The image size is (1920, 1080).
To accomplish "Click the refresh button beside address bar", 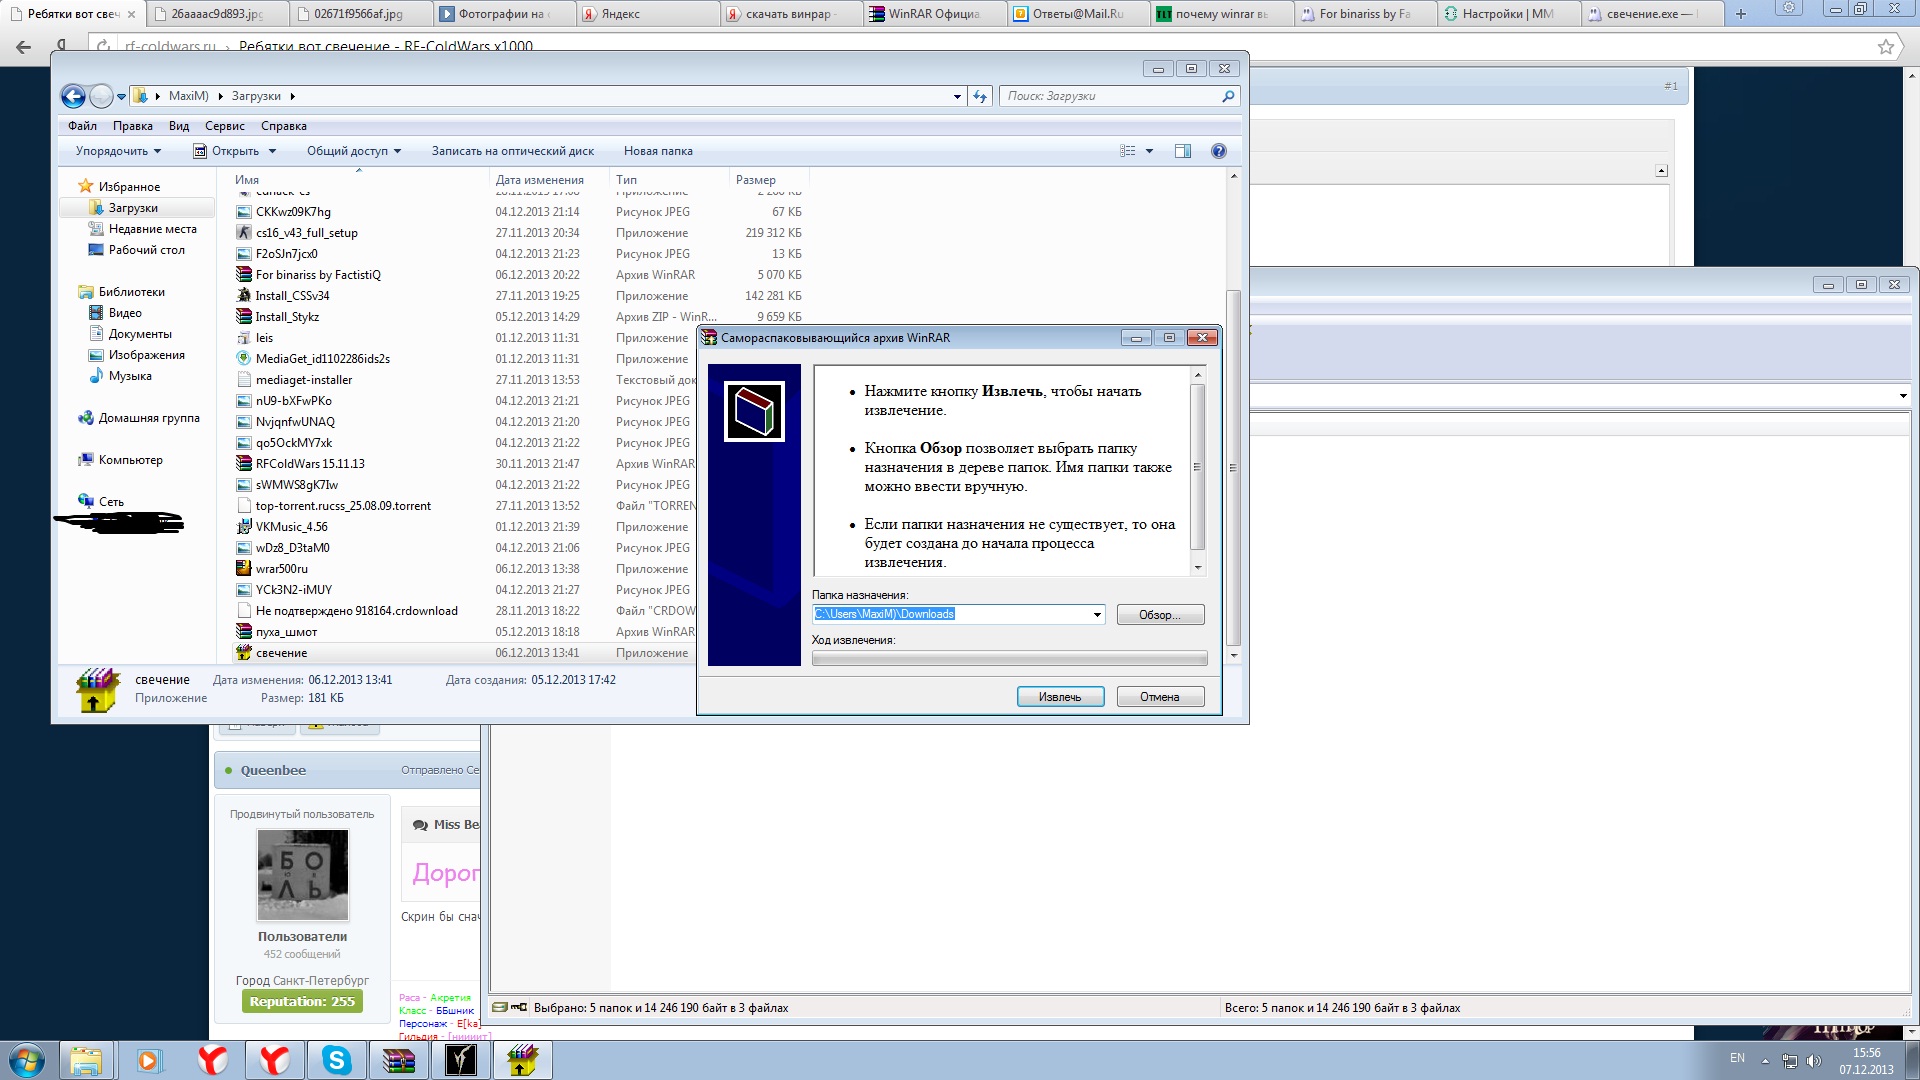I will pyautogui.click(x=980, y=96).
